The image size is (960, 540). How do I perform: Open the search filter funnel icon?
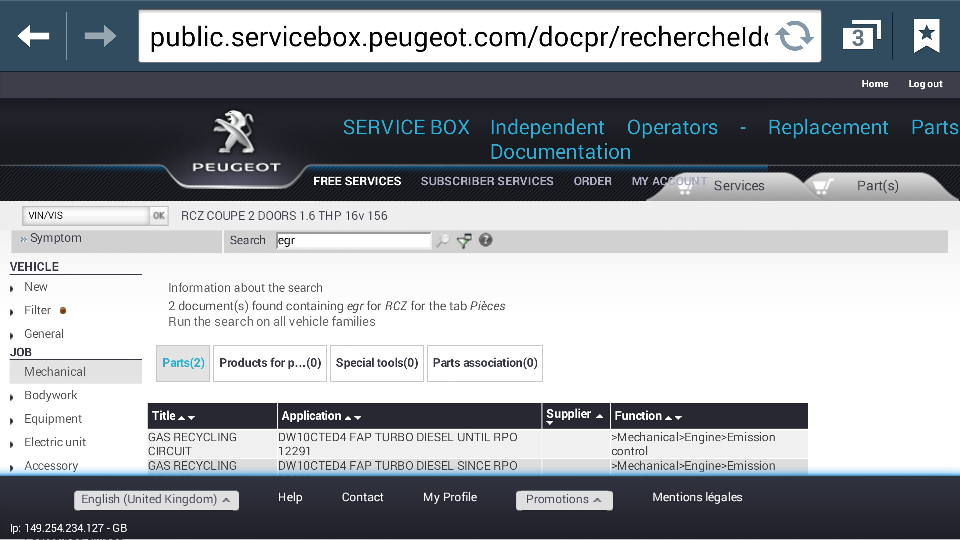(x=464, y=241)
